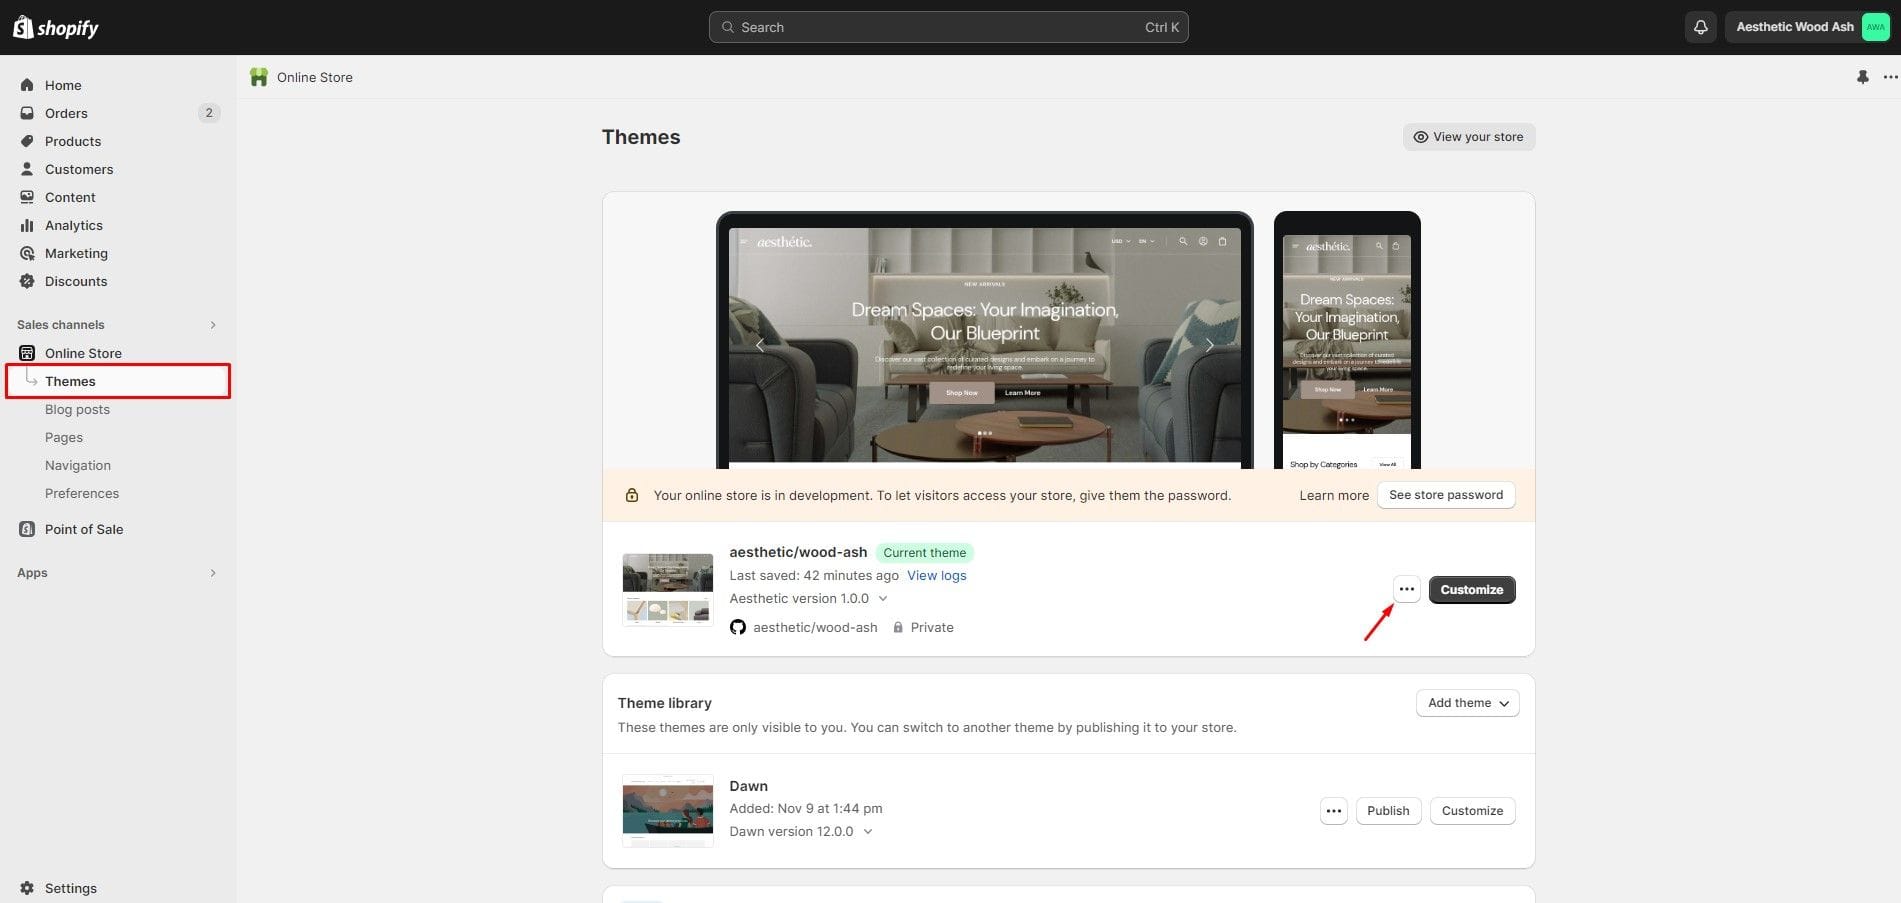Expand Aesthetic version 1.0.0 dropdown
Image resolution: width=1901 pixels, height=903 pixels.
882,599
